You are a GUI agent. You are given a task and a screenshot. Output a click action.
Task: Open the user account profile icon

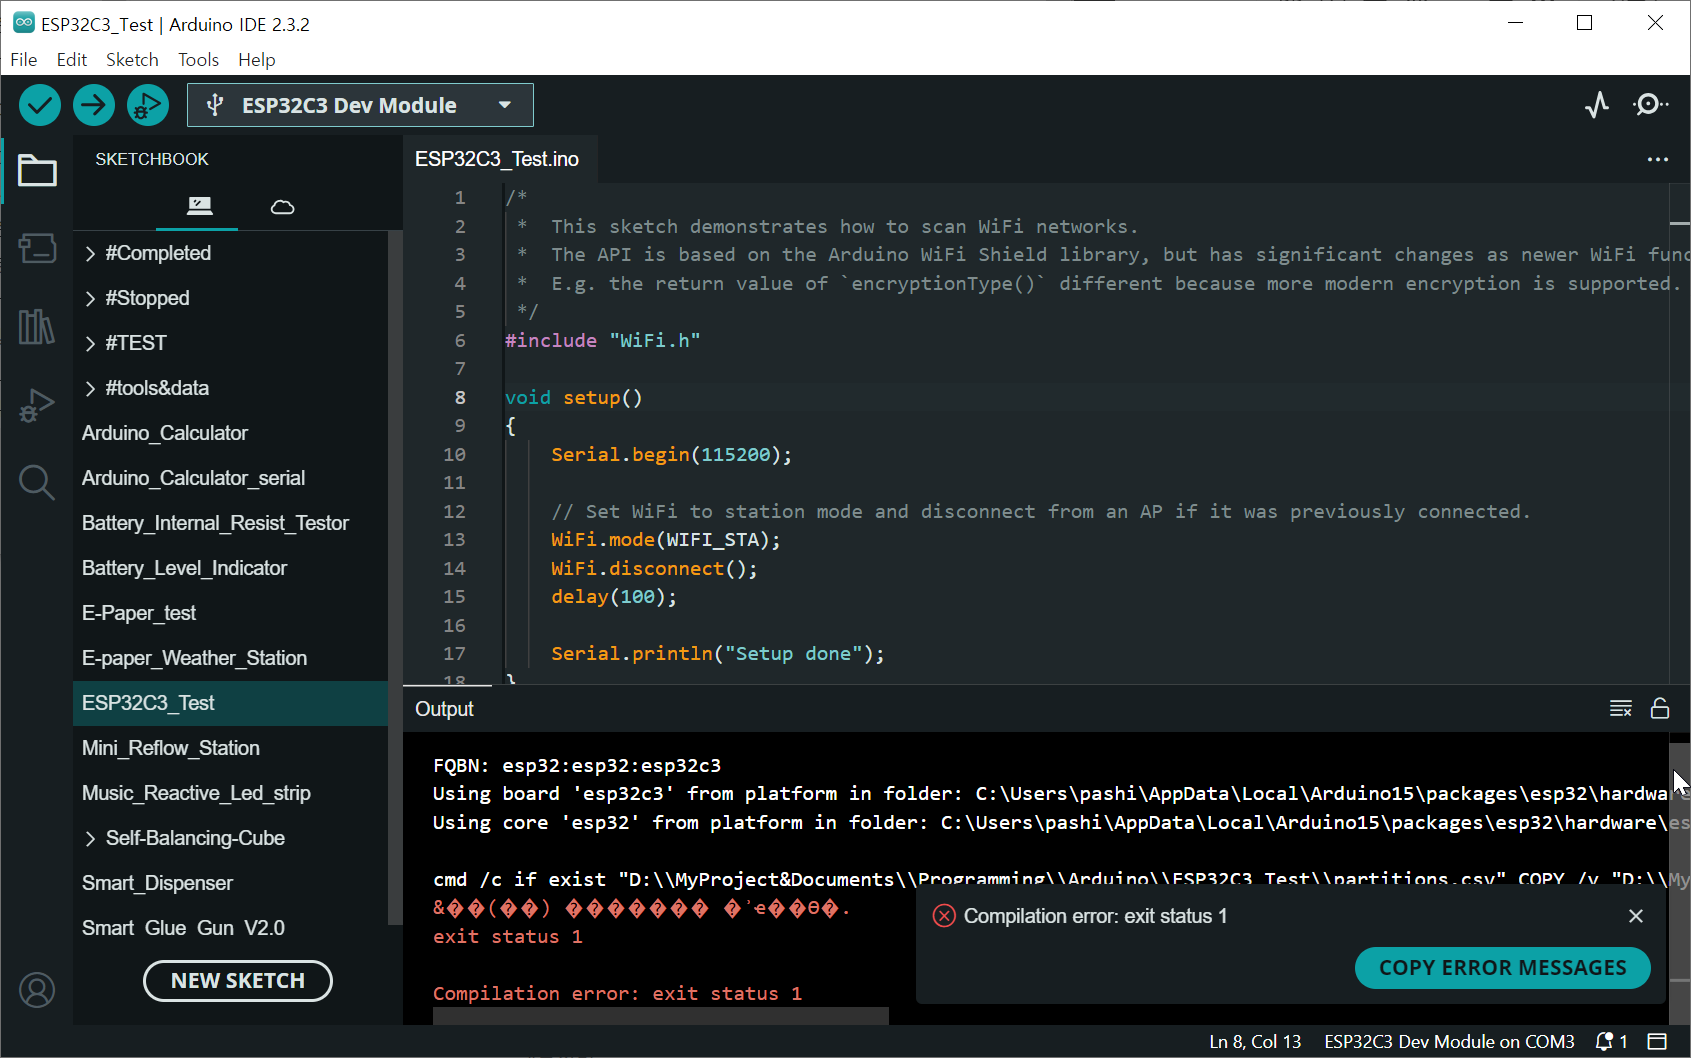point(37,990)
